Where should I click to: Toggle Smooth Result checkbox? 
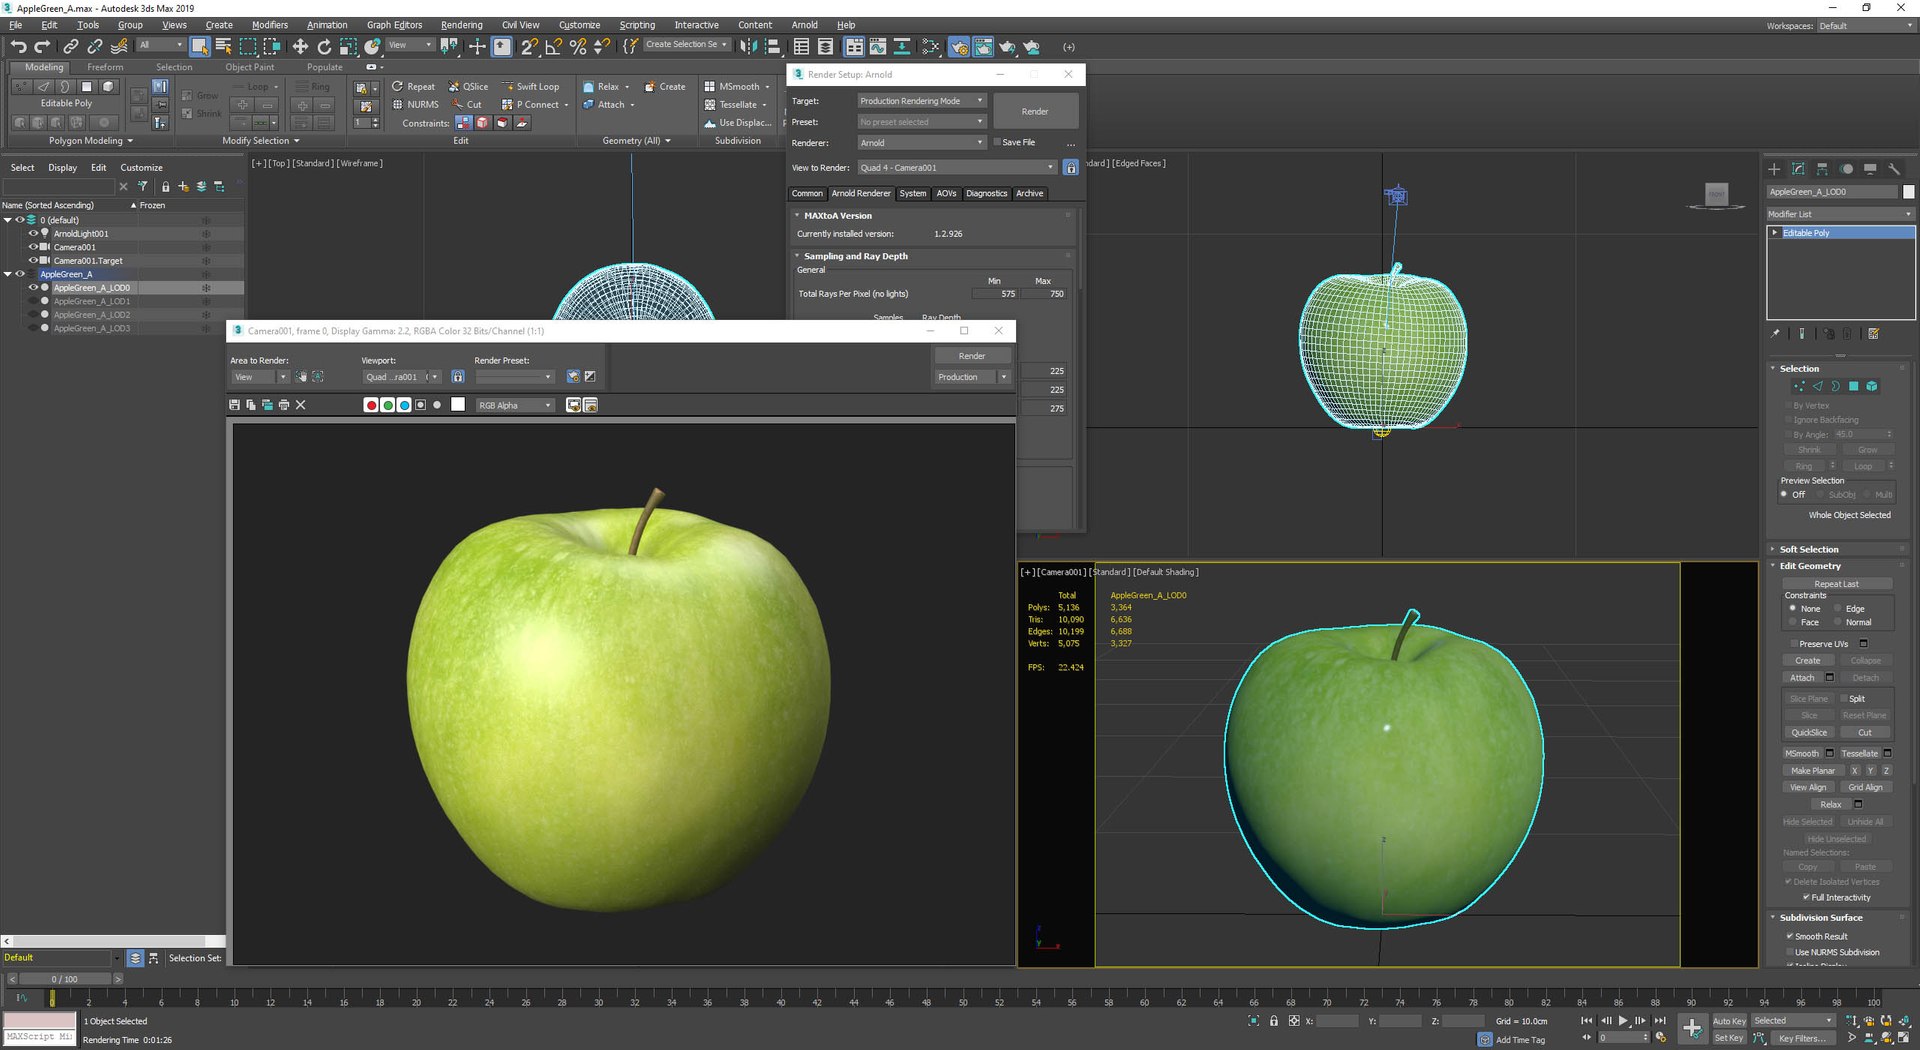pyautogui.click(x=1789, y=936)
